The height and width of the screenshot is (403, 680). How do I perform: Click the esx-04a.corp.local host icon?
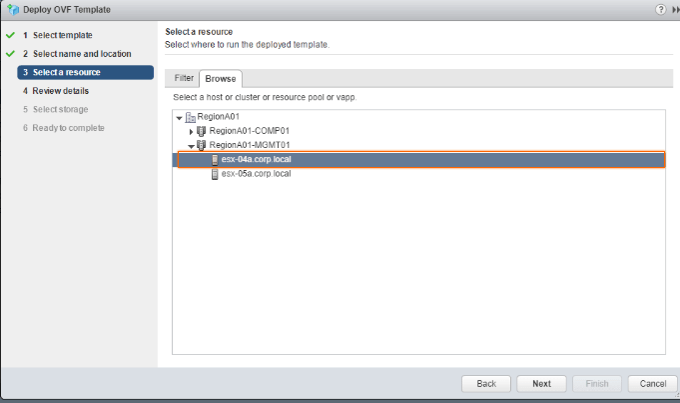(215, 160)
